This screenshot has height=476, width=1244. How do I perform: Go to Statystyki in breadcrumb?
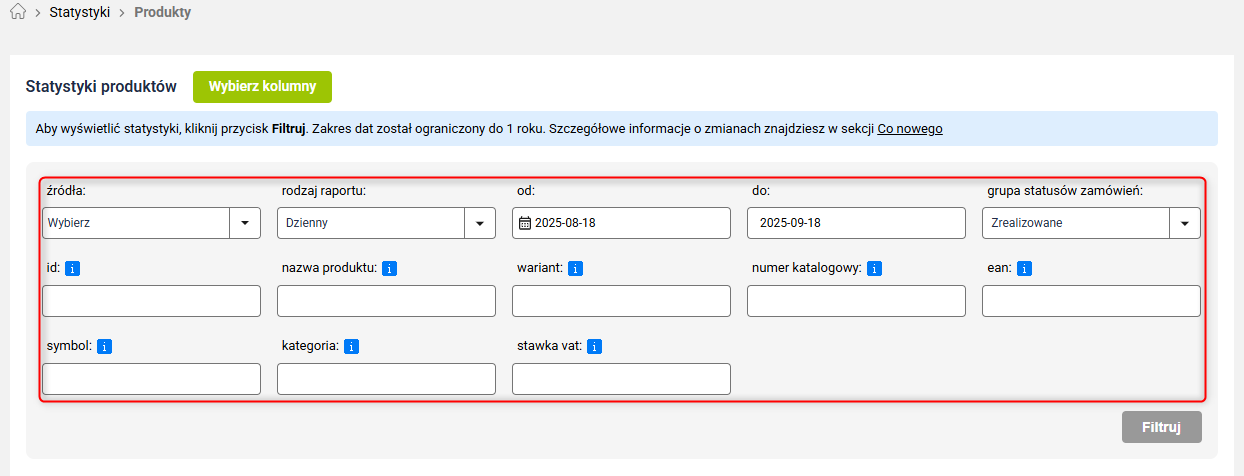(80, 13)
